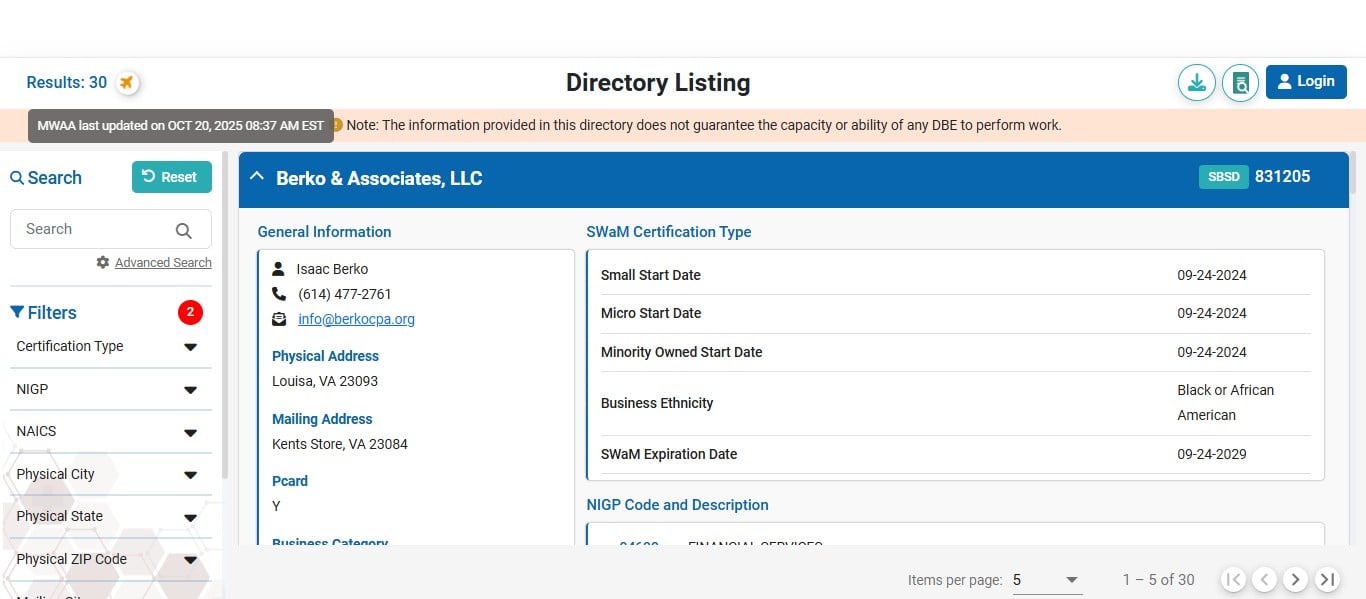The image size is (1366, 599).
Task: Go to the last page of results
Action: point(1327,579)
